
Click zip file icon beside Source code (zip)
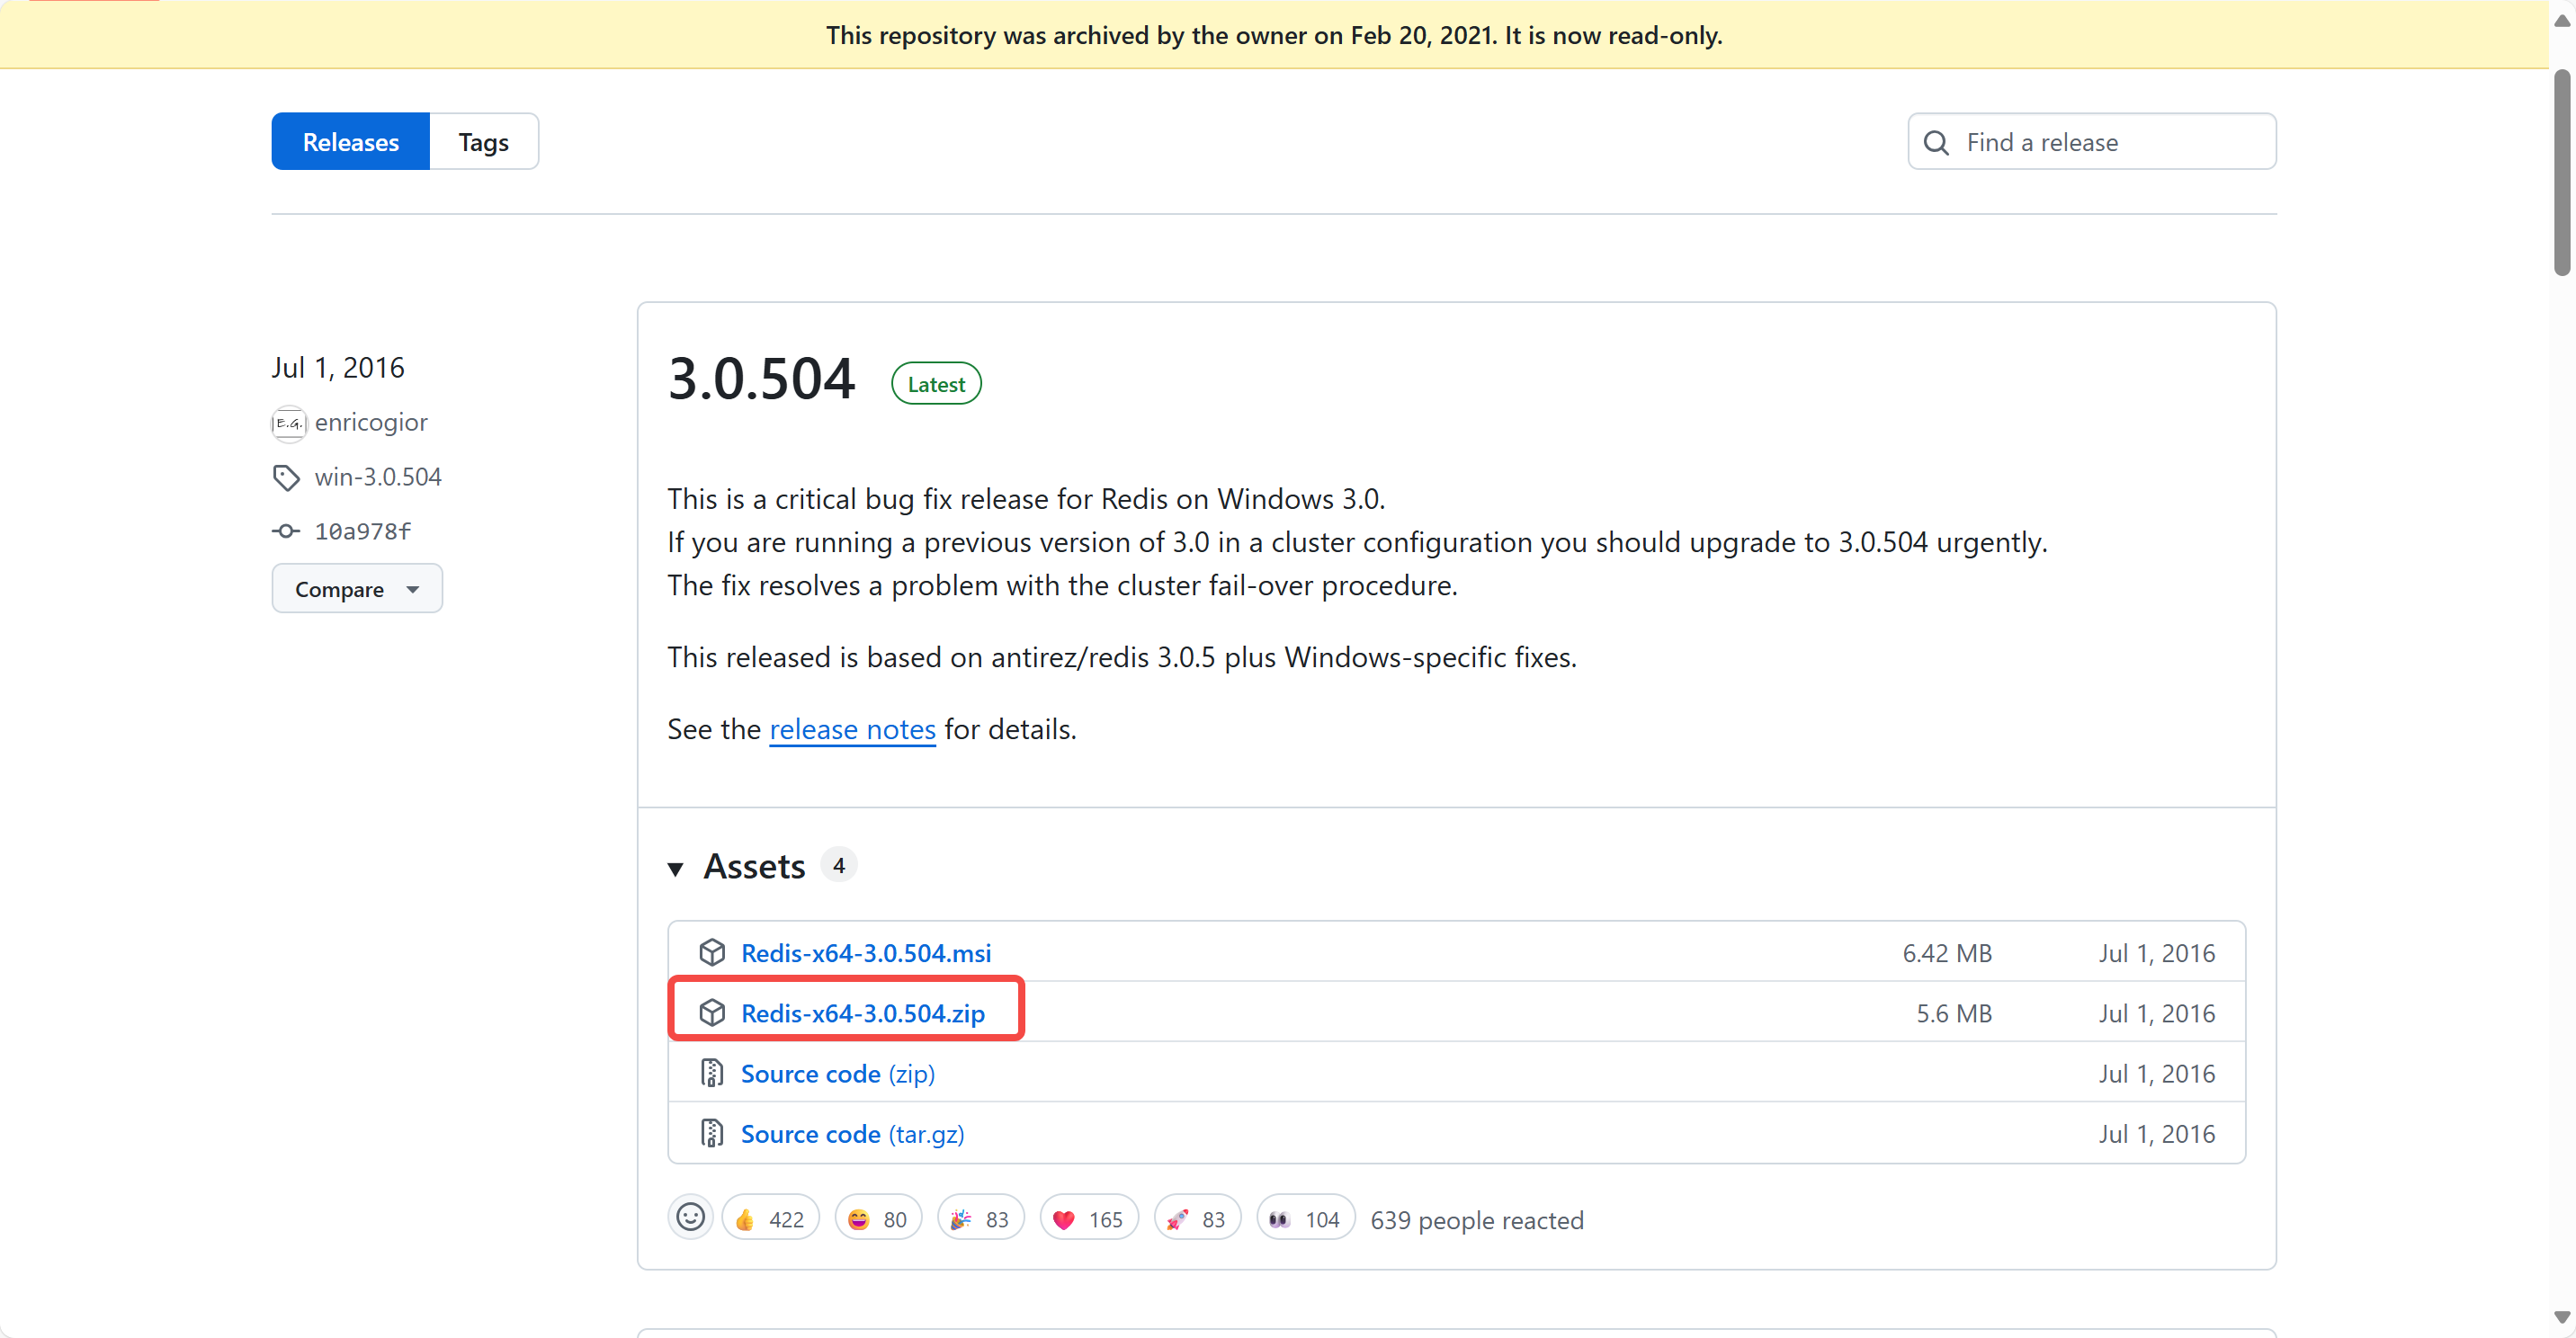point(712,1073)
